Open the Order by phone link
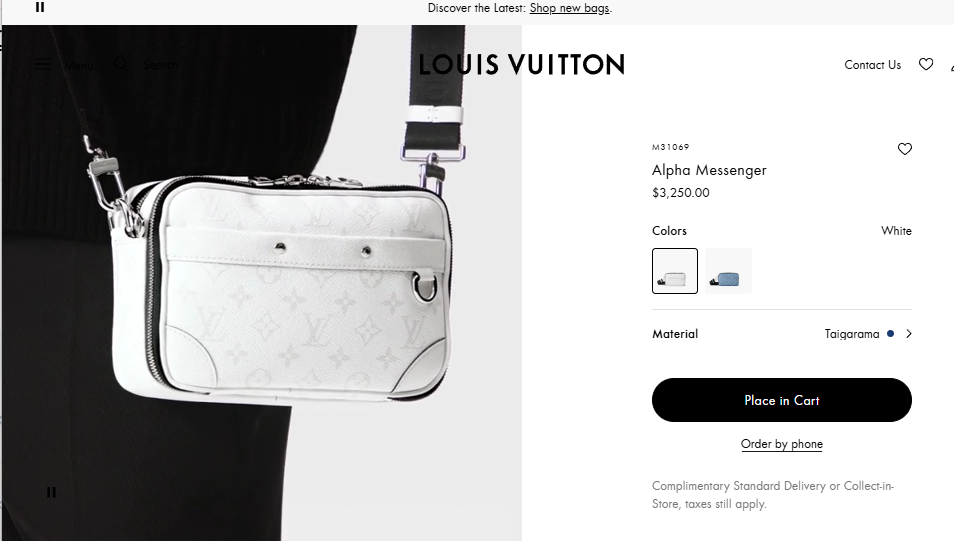The height and width of the screenshot is (541, 954). [782, 444]
